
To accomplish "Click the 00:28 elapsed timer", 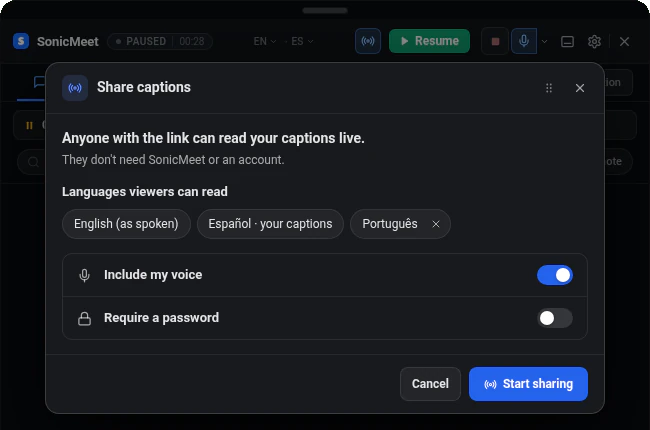I will [x=192, y=41].
